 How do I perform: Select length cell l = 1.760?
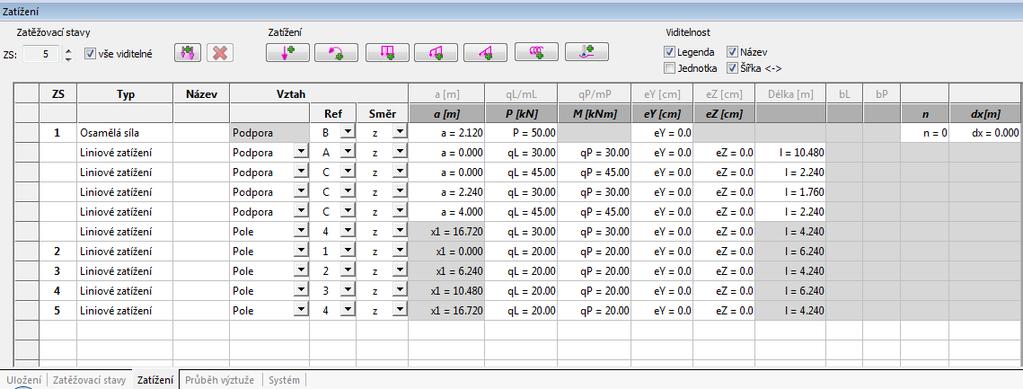pyautogui.click(x=791, y=192)
